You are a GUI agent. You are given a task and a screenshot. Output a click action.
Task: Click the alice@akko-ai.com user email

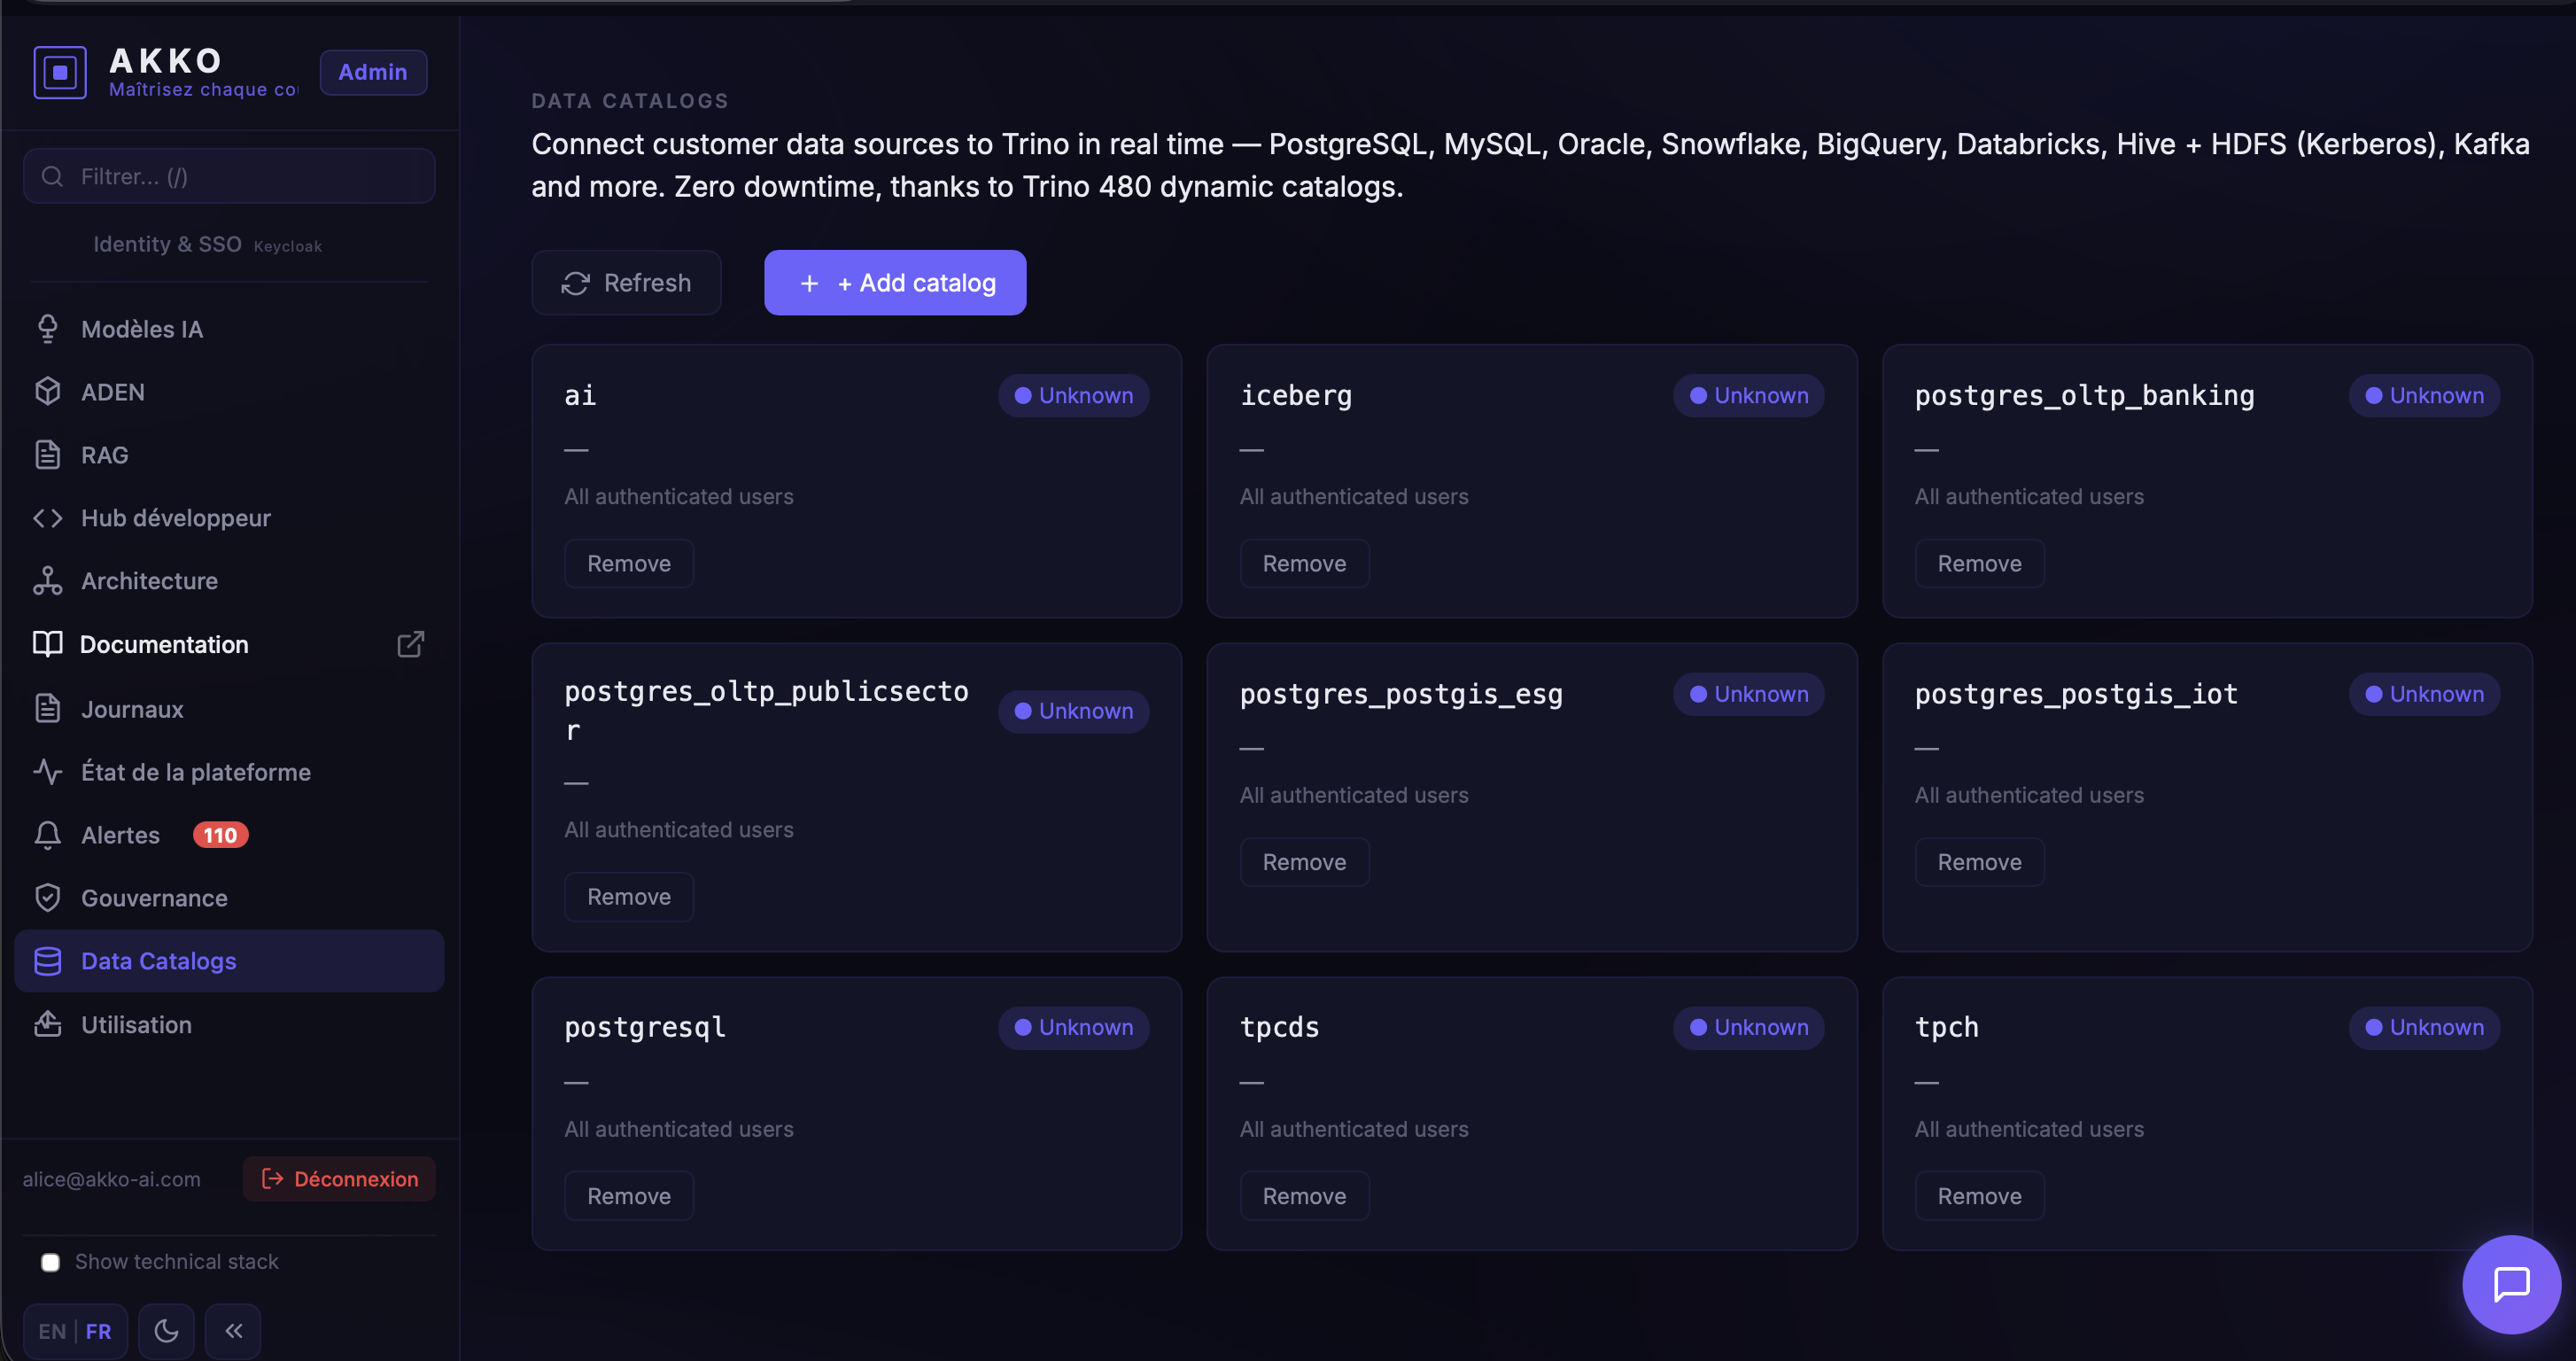click(112, 1179)
